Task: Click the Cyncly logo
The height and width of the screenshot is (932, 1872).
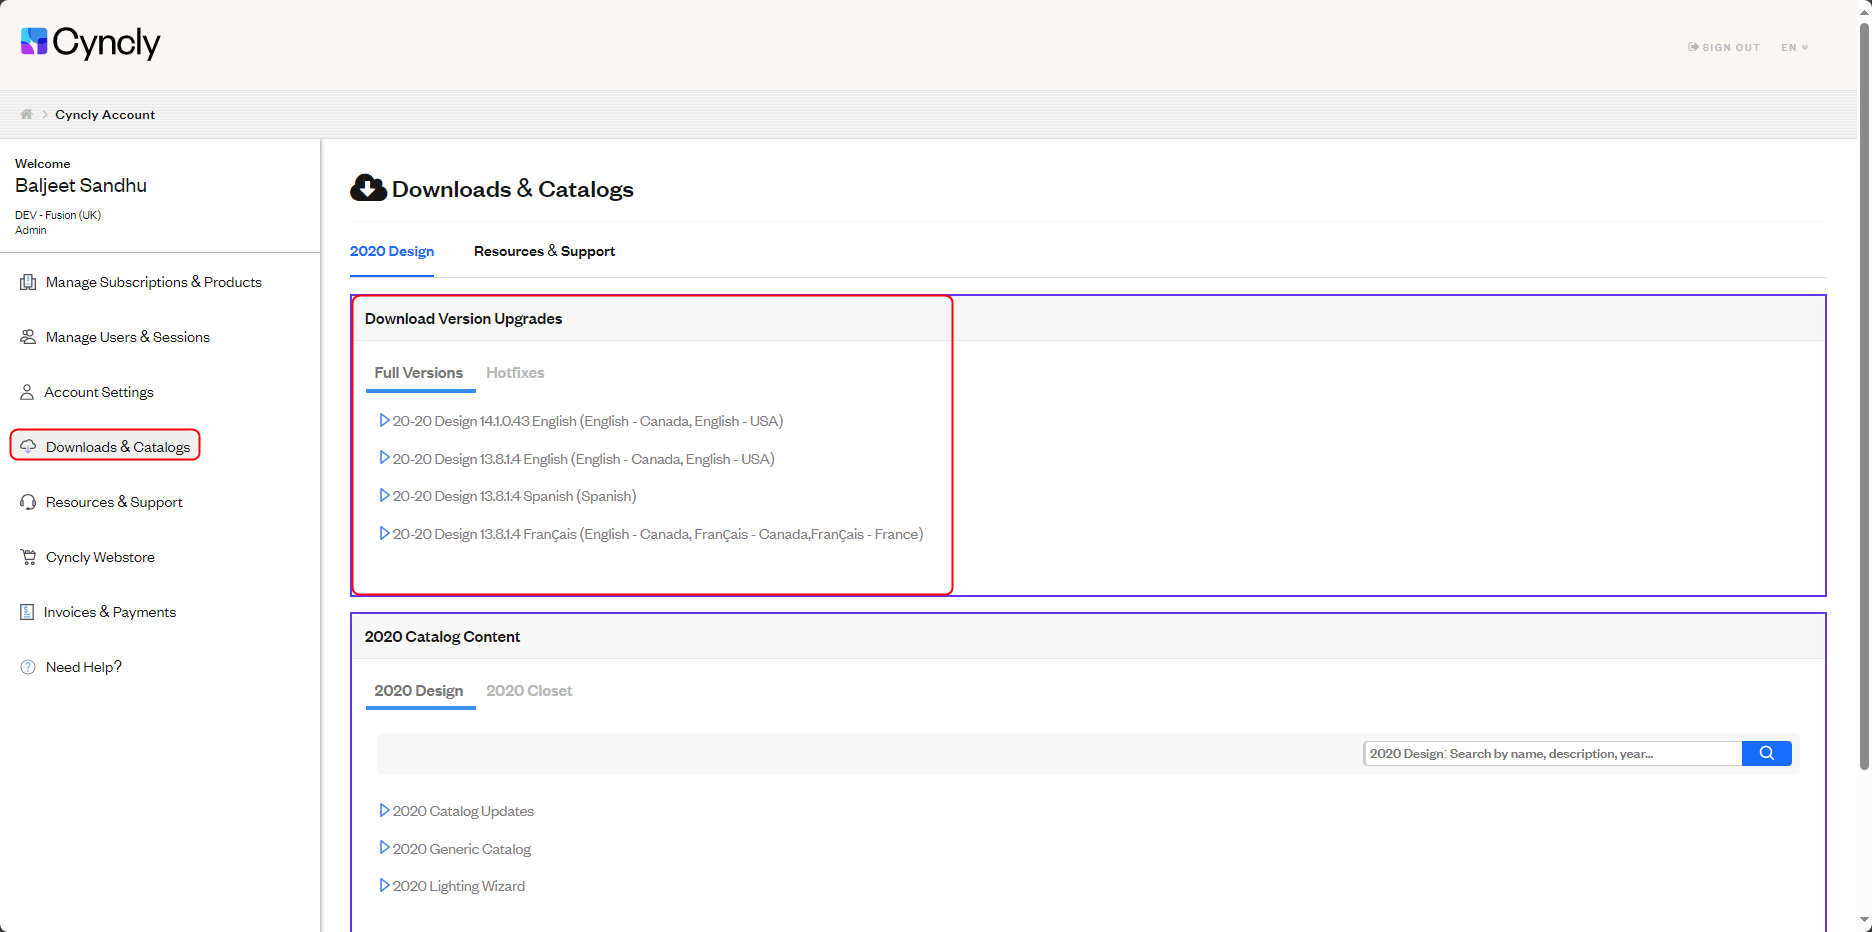Action: point(90,42)
